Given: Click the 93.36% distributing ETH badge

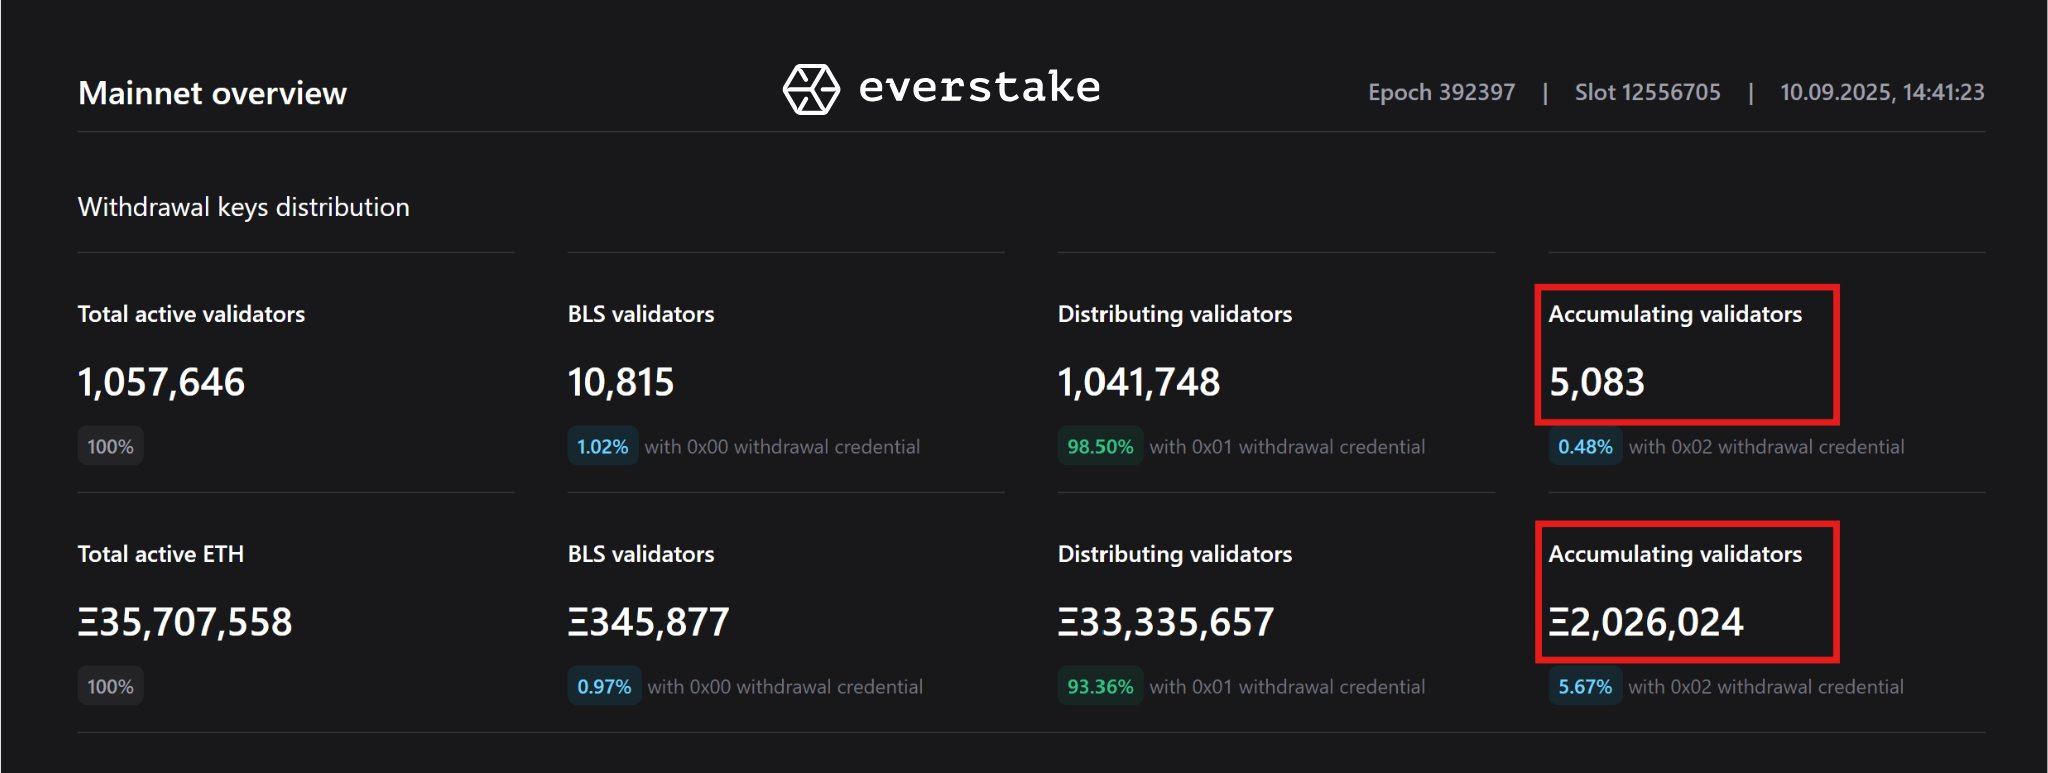Looking at the screenshot, I should 1100,686.
